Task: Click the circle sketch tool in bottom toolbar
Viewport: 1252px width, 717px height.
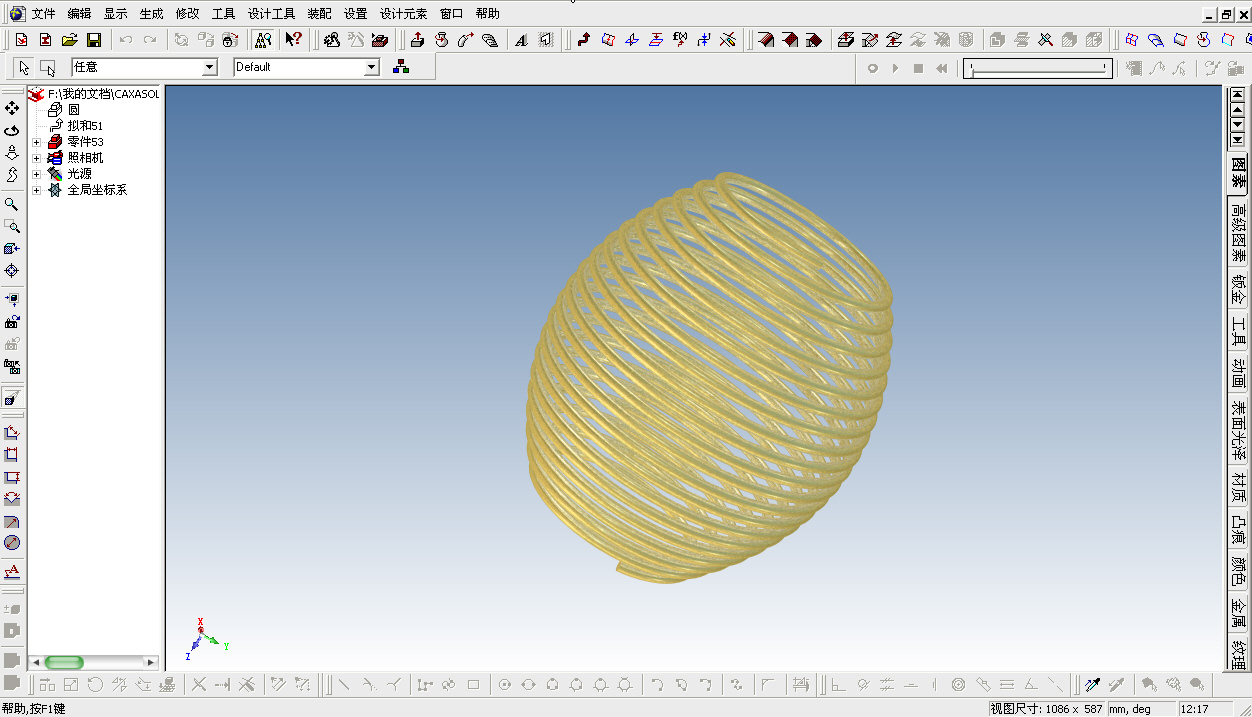Action: 504,685
